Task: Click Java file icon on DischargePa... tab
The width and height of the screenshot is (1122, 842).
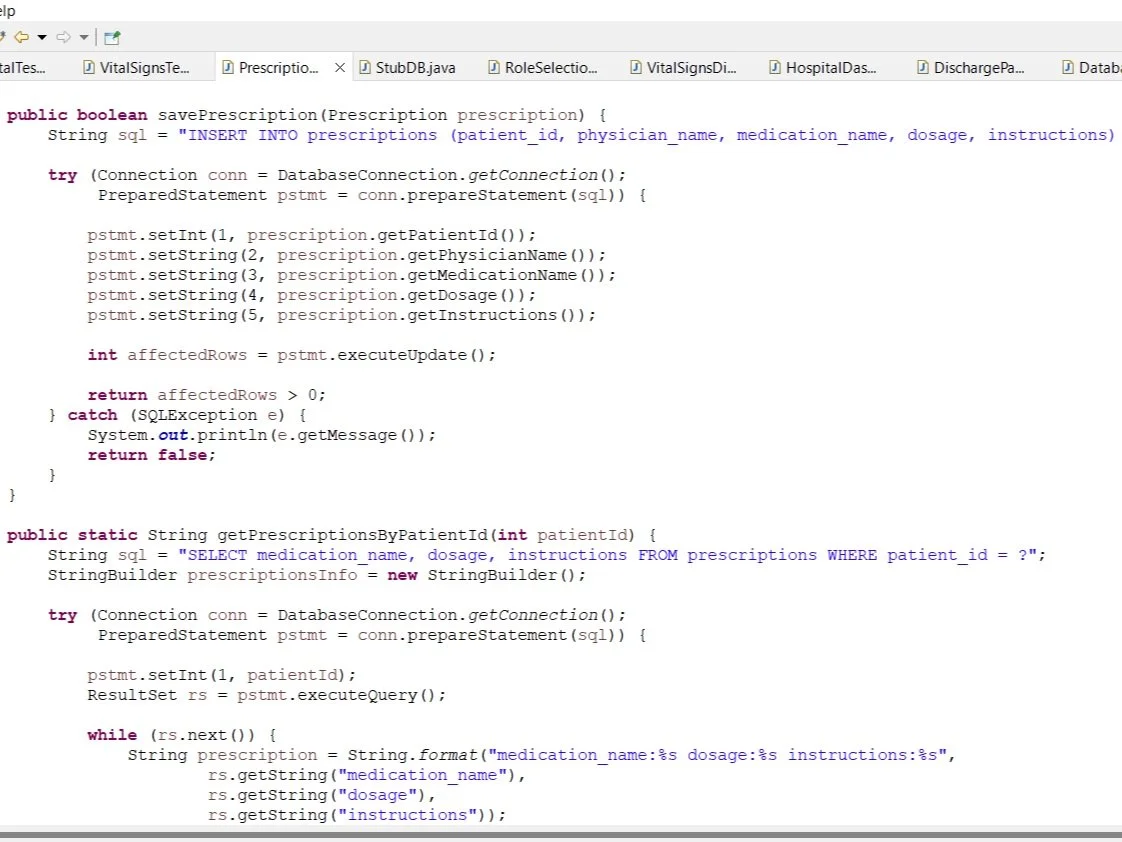Action: 923,67
